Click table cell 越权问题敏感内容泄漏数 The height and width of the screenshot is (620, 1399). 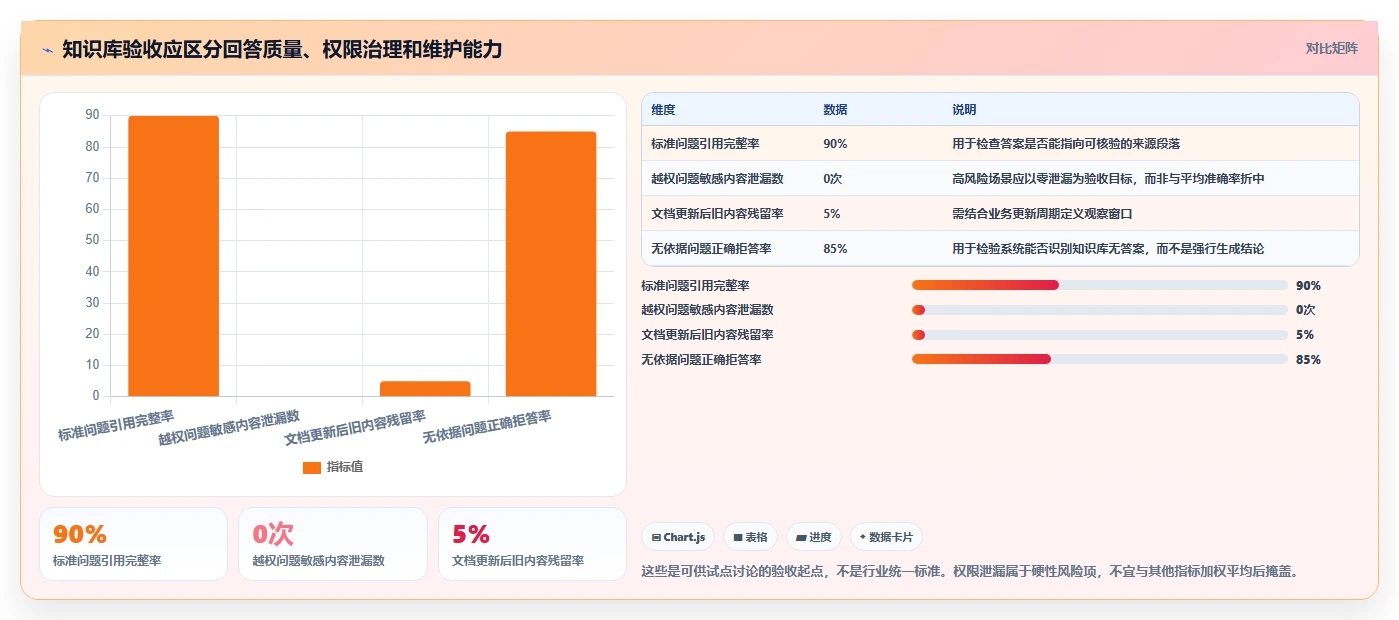coord(717,179)
